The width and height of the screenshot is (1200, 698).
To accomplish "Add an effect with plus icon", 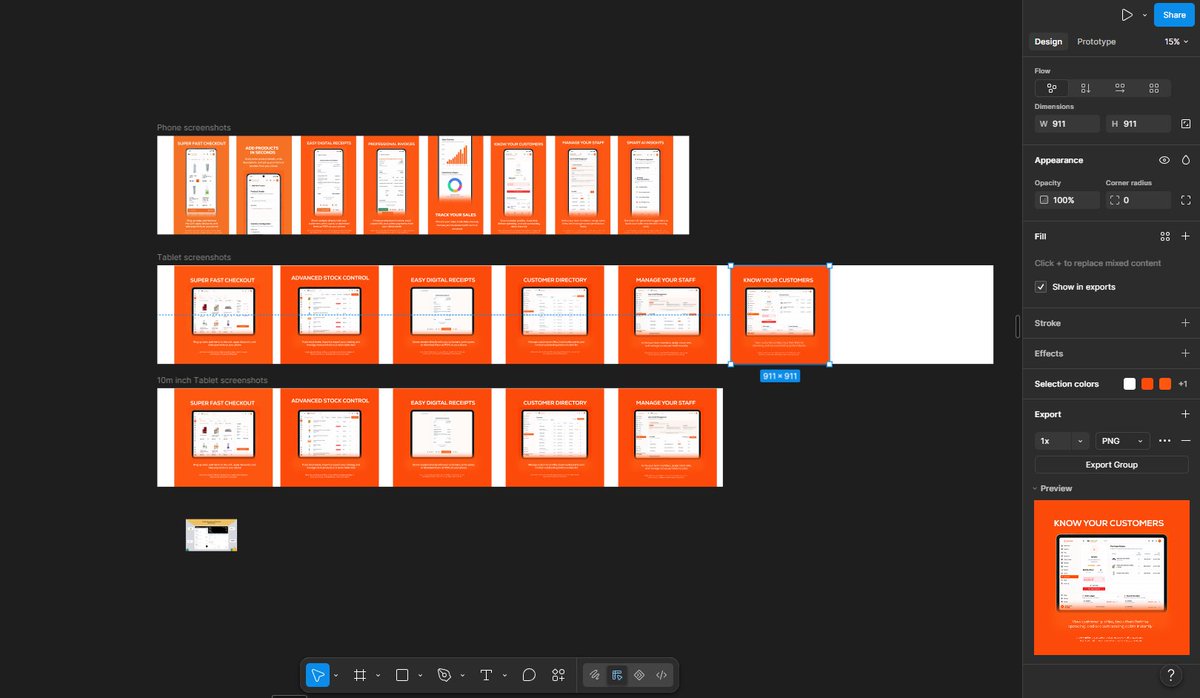I will tap(1186, 353).
